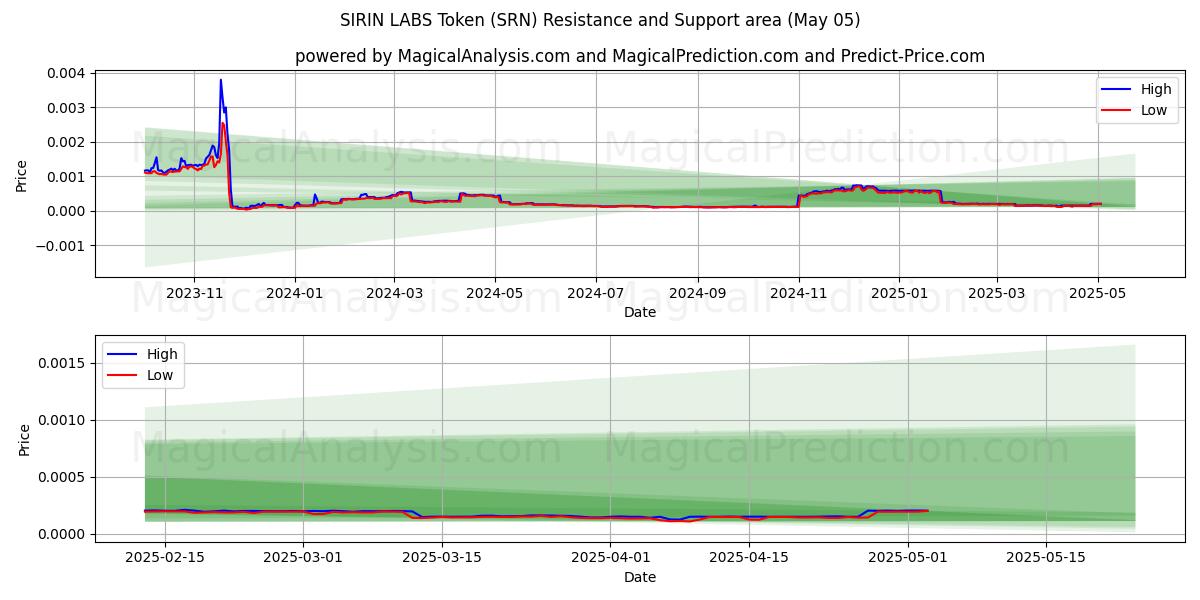Image resolution: width=1200 pixels, height=600 pixels.
Task: Click the 2024-07 date tick label
Action: (596, 294)
